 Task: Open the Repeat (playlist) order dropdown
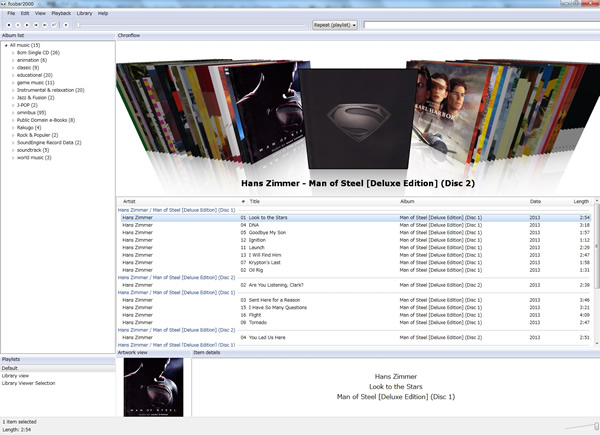335,25
